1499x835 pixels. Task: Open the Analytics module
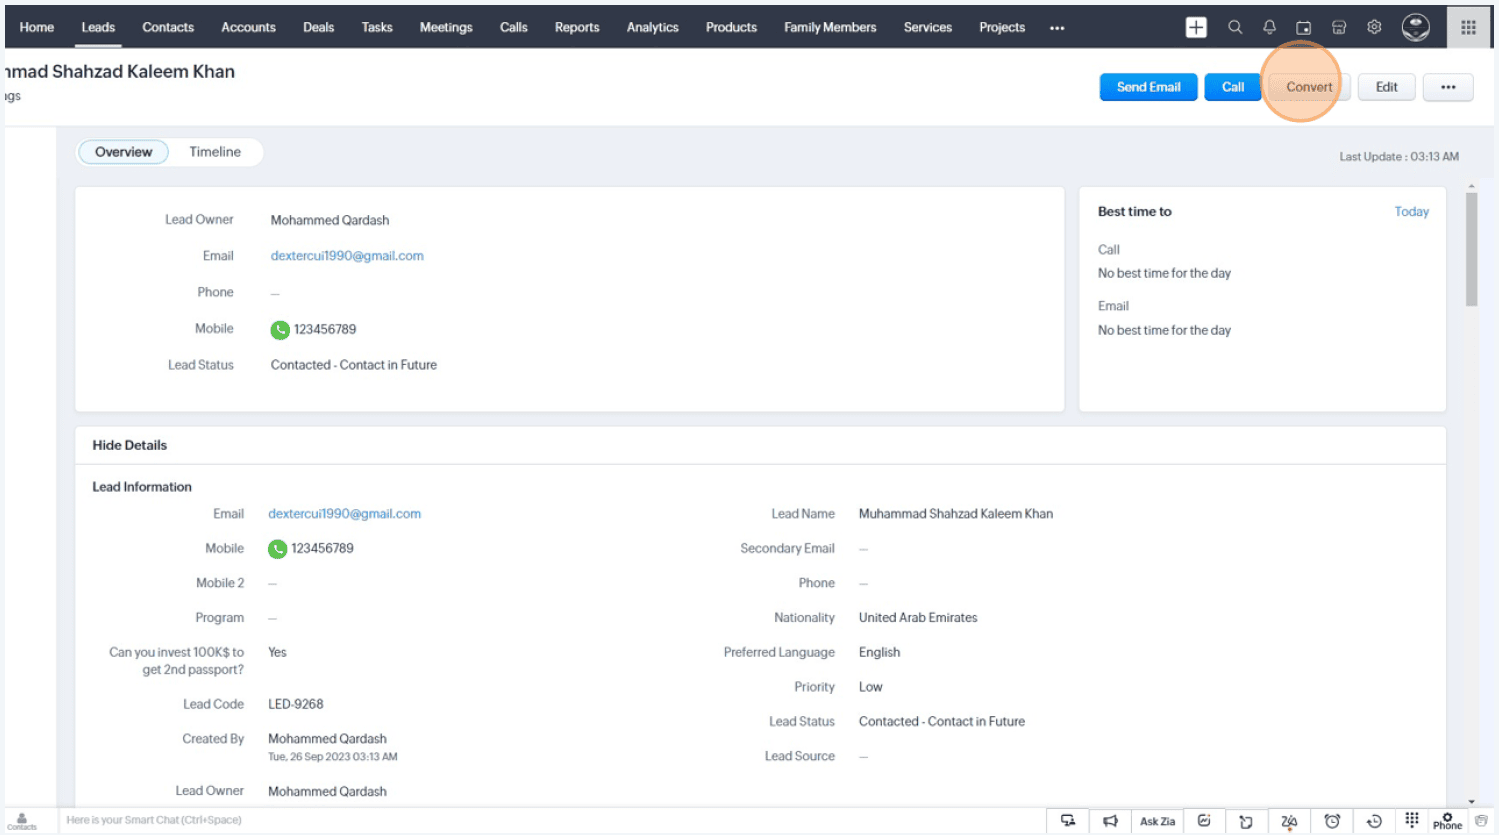[653, 27]
